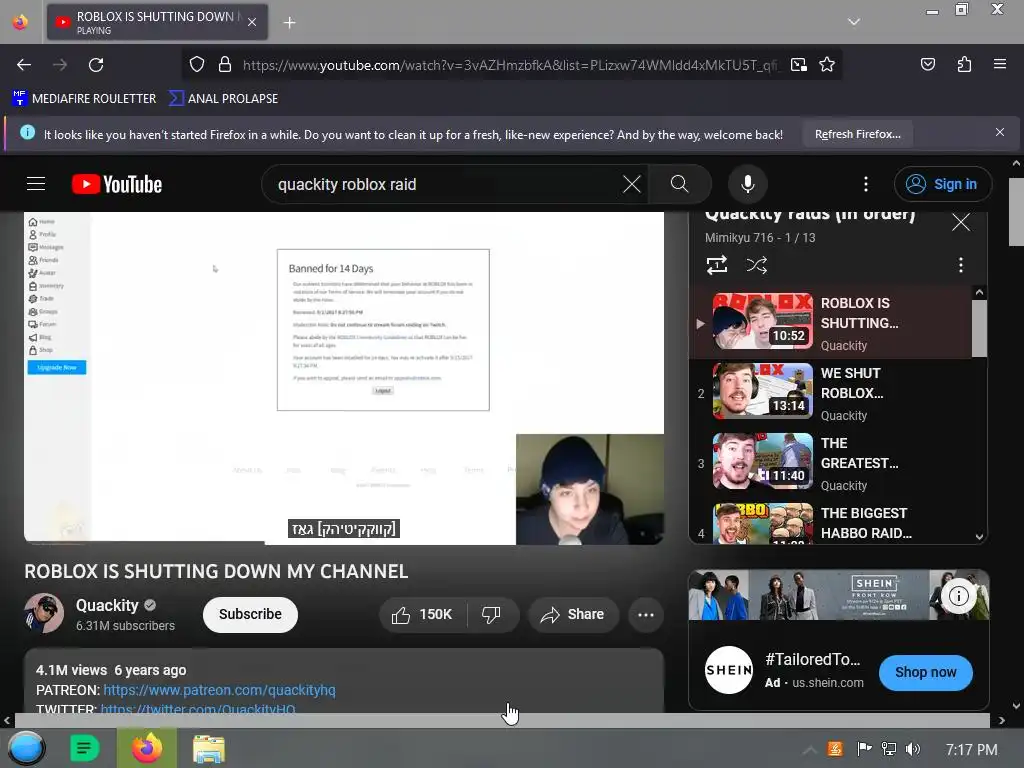Open the Action Center flag tray icon

(x=864, y=749)
